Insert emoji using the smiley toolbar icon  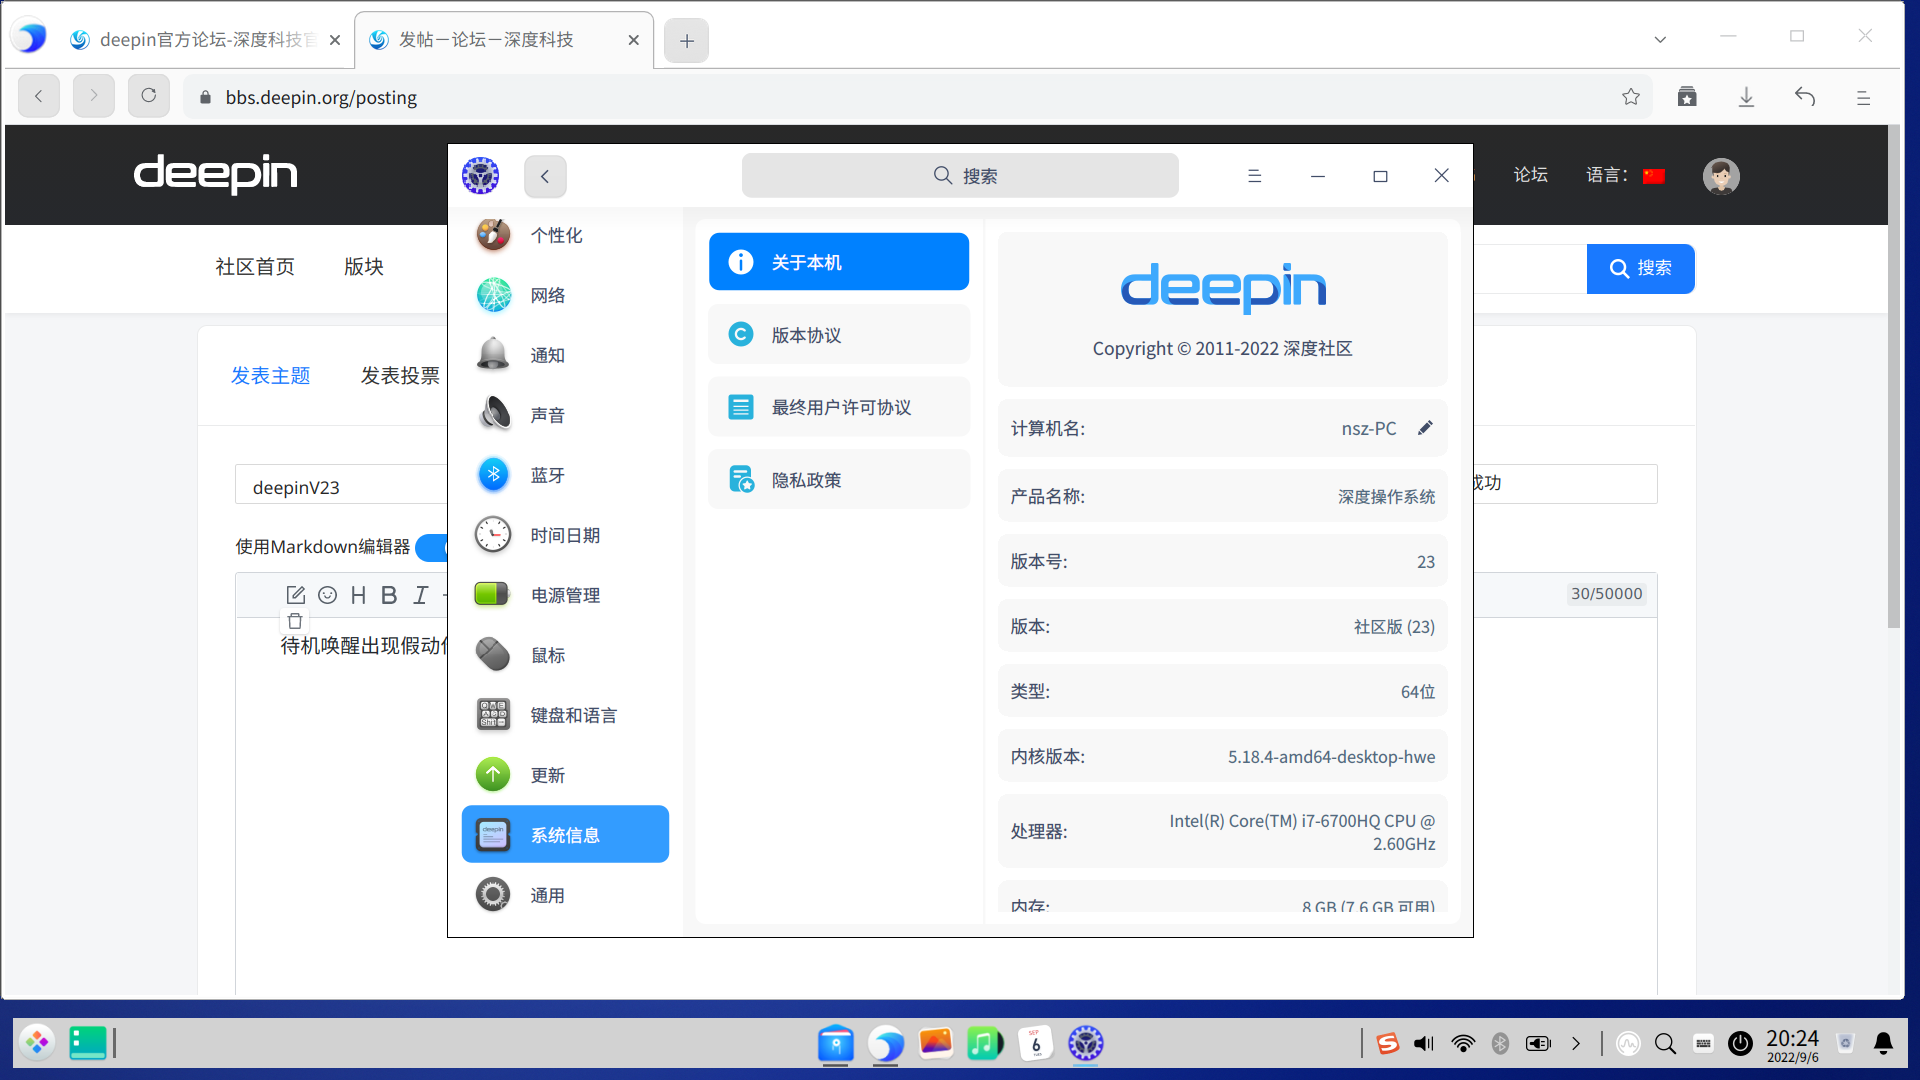coord(327,595)
